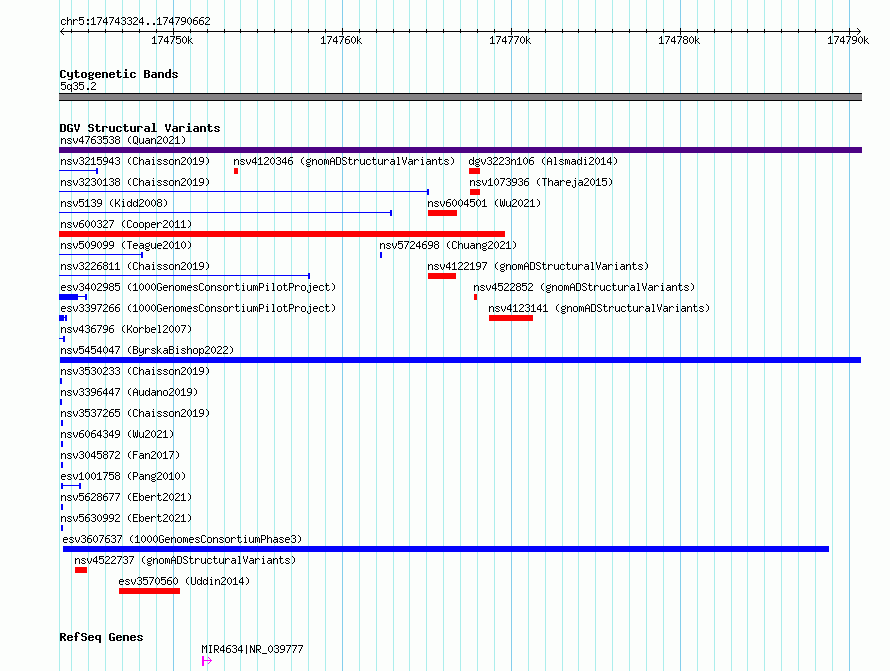Click the red dgv3223n106 variant bar
The height and width of the screenshot is (671, 890).
[x=475, y=171]
